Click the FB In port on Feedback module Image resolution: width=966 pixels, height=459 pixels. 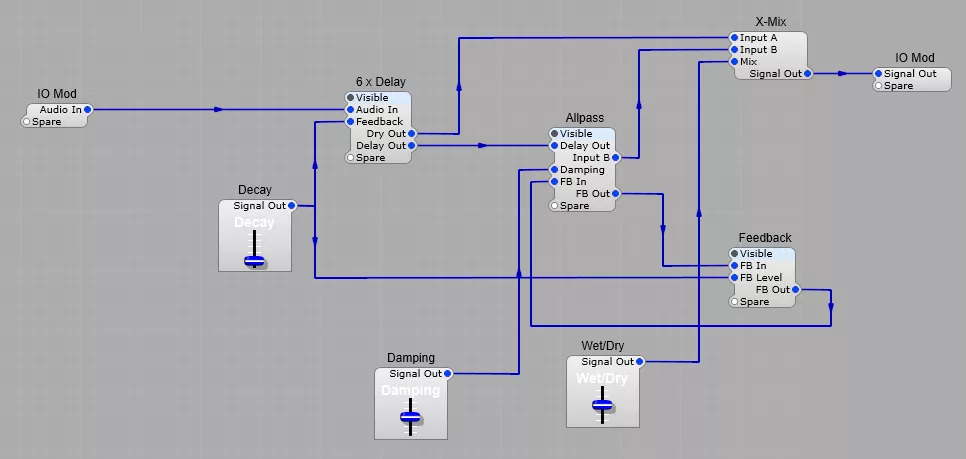click(x=734, y=266)
